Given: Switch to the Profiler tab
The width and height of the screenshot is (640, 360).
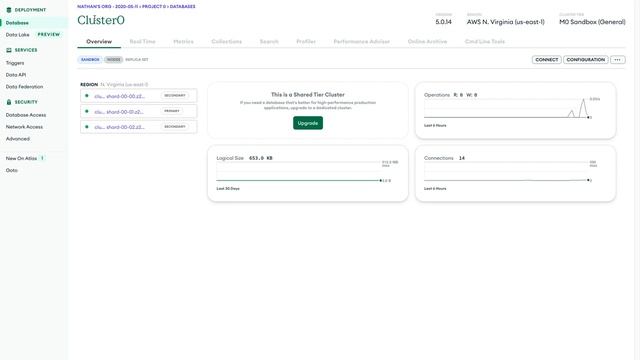Looking at the screenshot, I should (306, 42).
